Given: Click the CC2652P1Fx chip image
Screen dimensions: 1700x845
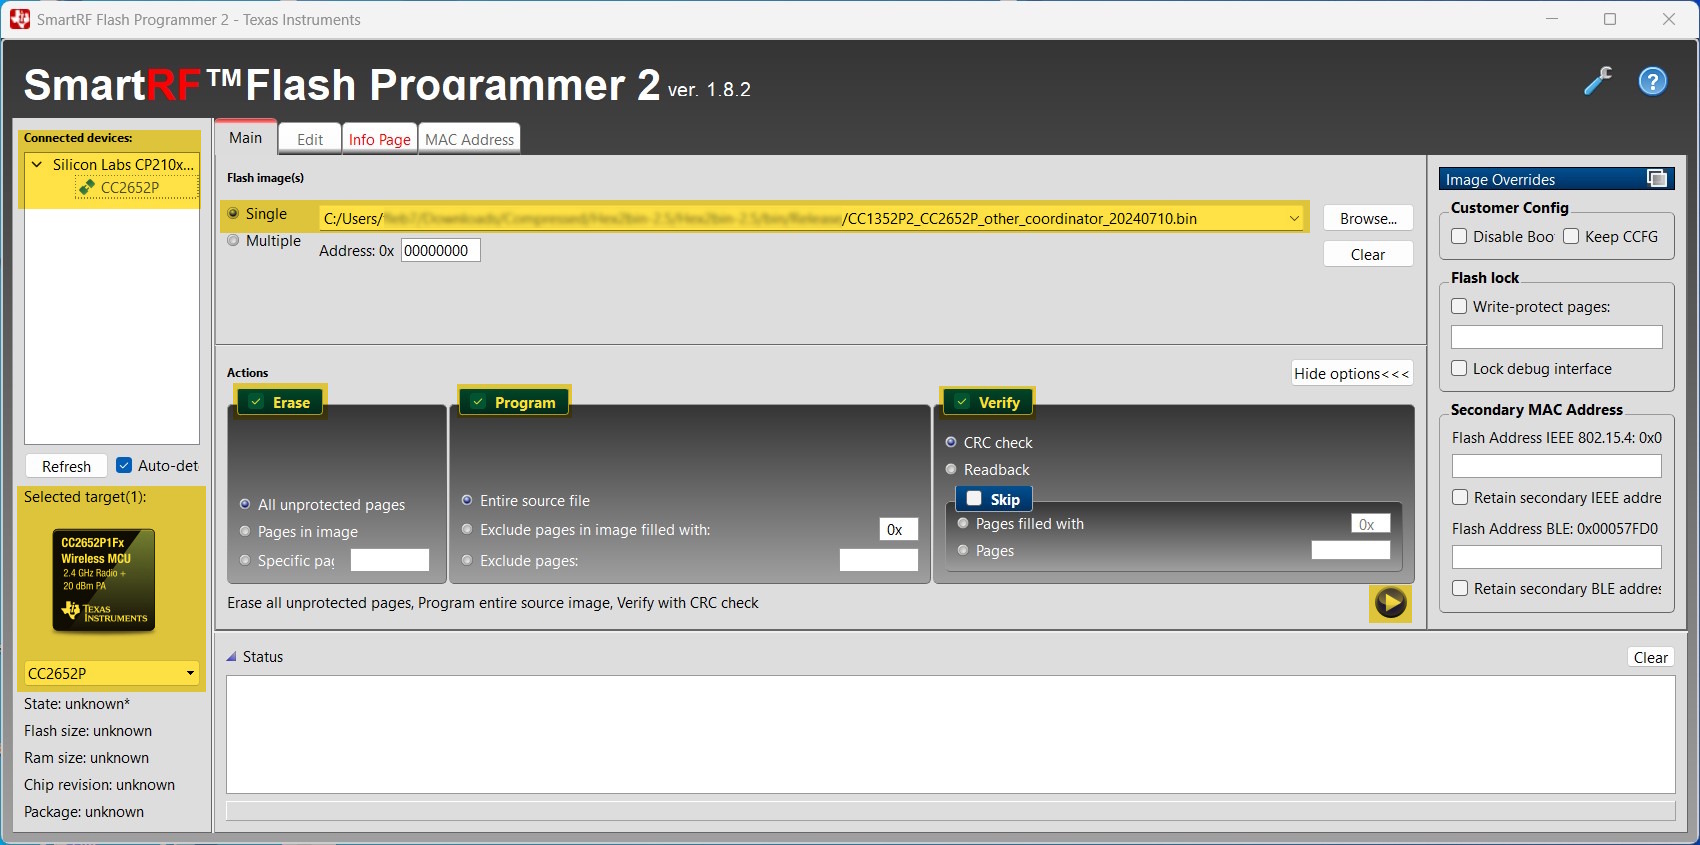Looking at the screenshot, I should pyautogui.click(x=104, y=581).
